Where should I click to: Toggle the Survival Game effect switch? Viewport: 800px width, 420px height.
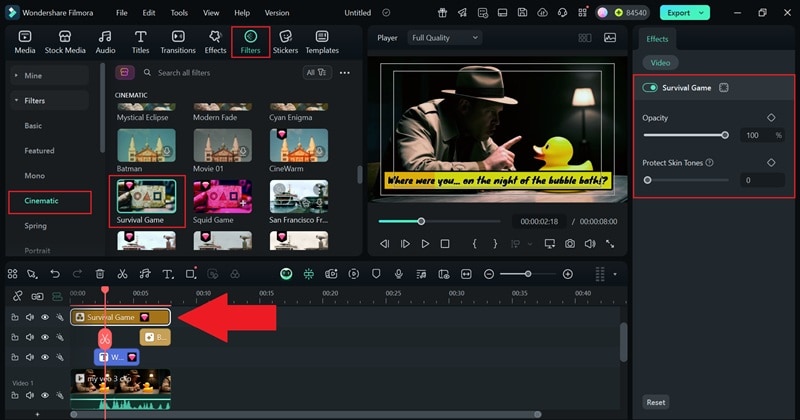click(650, 88)
